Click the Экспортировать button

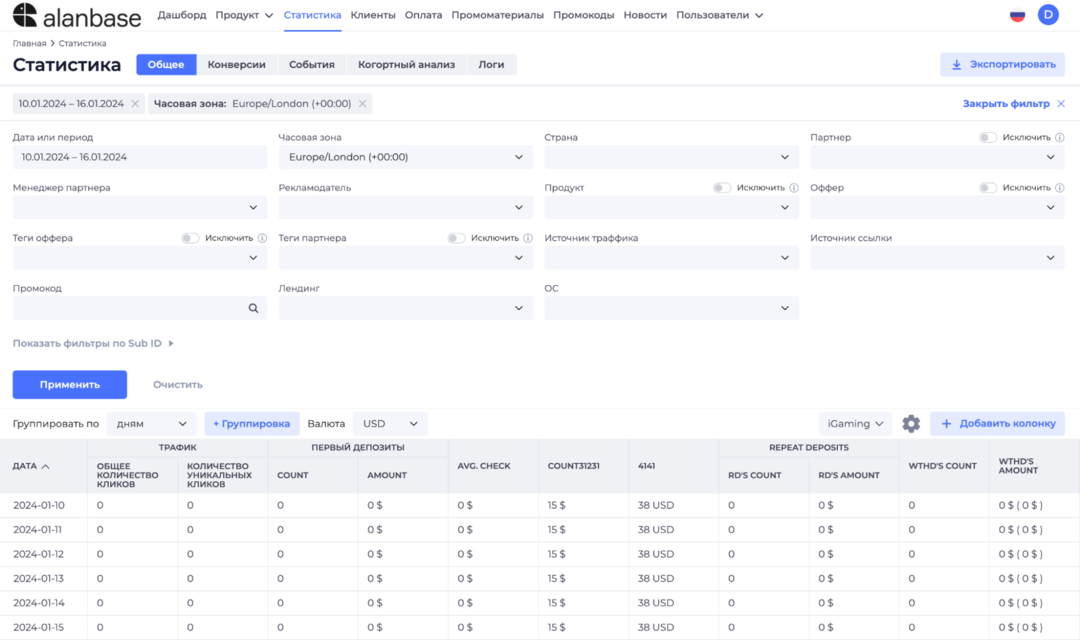(x=1002, y=65)
